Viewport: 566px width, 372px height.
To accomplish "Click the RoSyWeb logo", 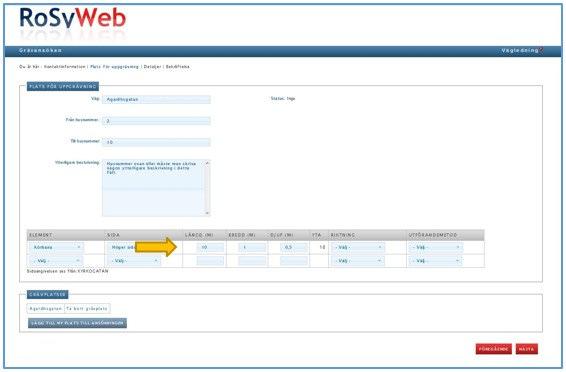I will 73,19.
